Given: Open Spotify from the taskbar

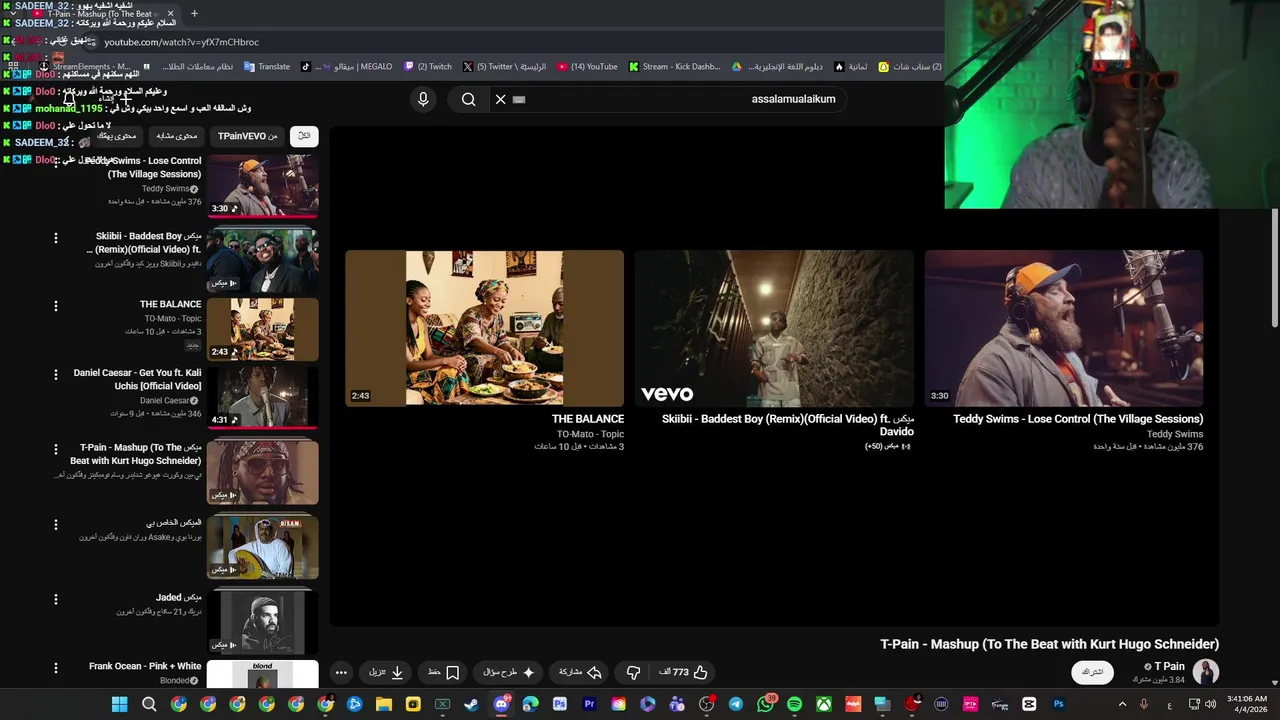Looking at the screenshot, I should pyautogui.click(x=795, y=704).
